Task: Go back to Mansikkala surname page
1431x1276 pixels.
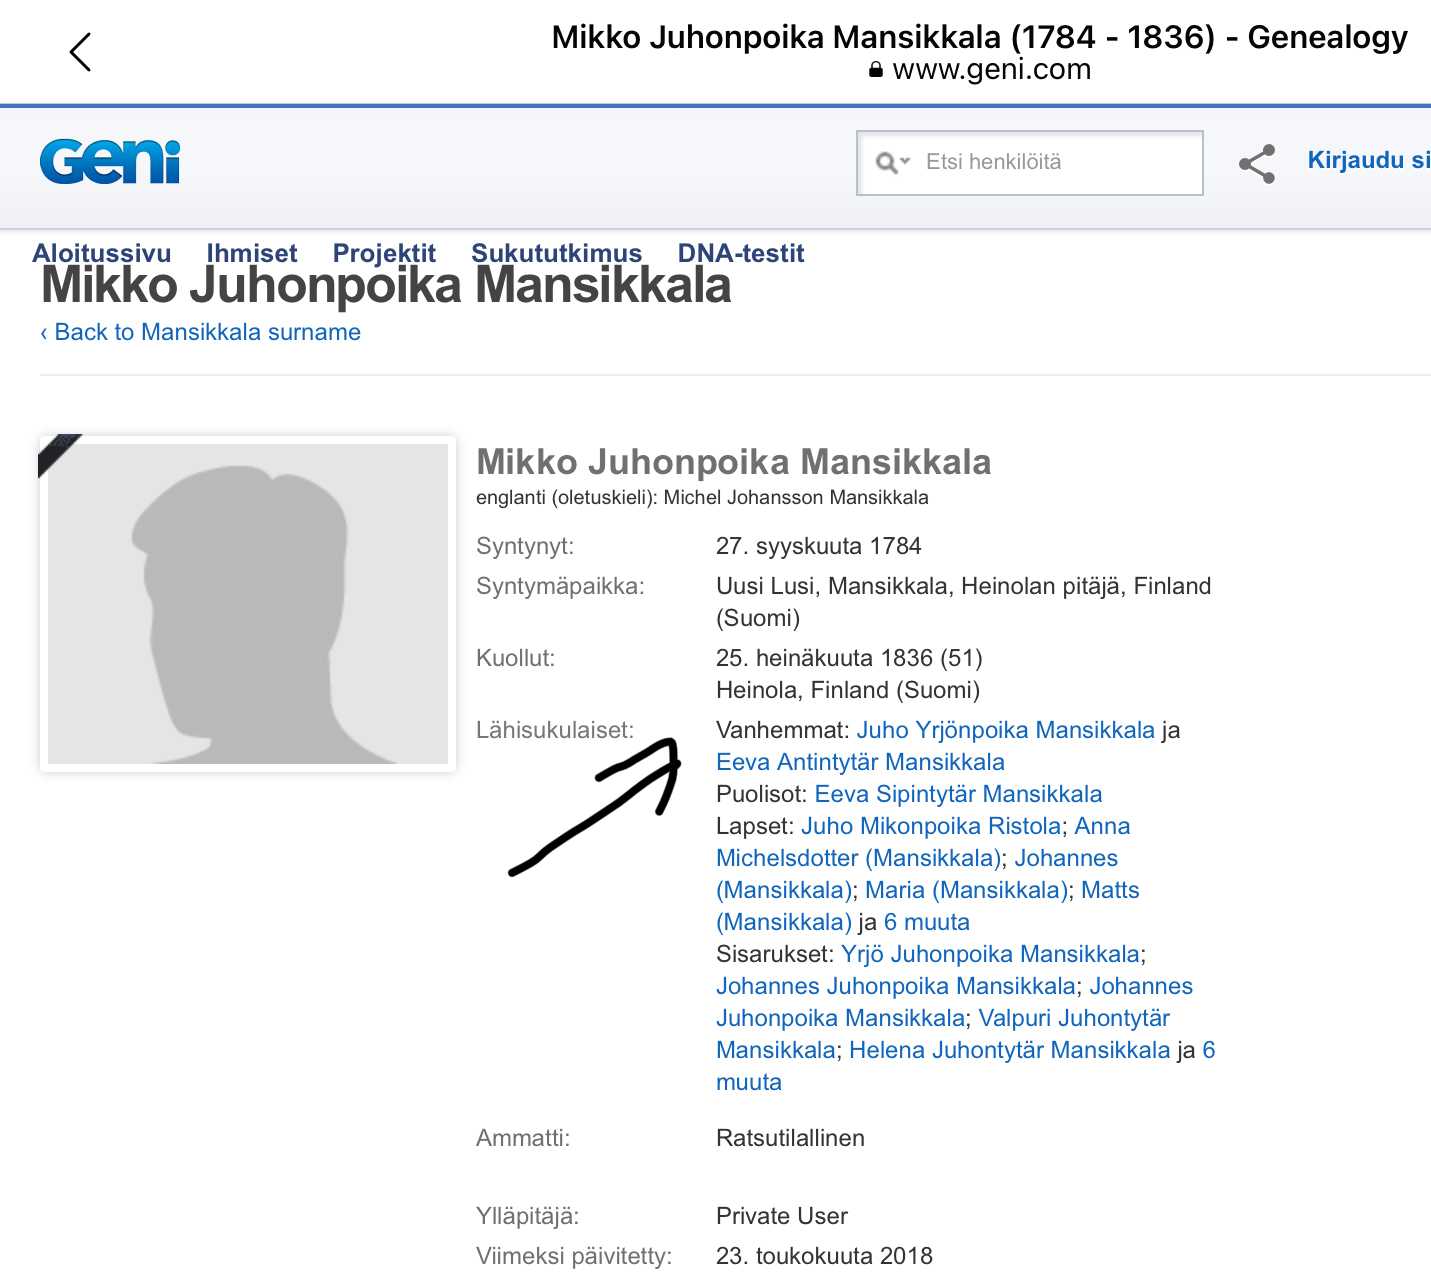Action: point(200,332)
